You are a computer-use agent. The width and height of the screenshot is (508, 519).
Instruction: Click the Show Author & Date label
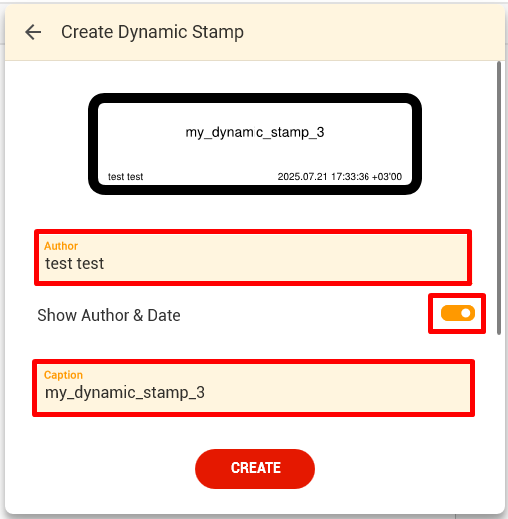tap(109, 315)
